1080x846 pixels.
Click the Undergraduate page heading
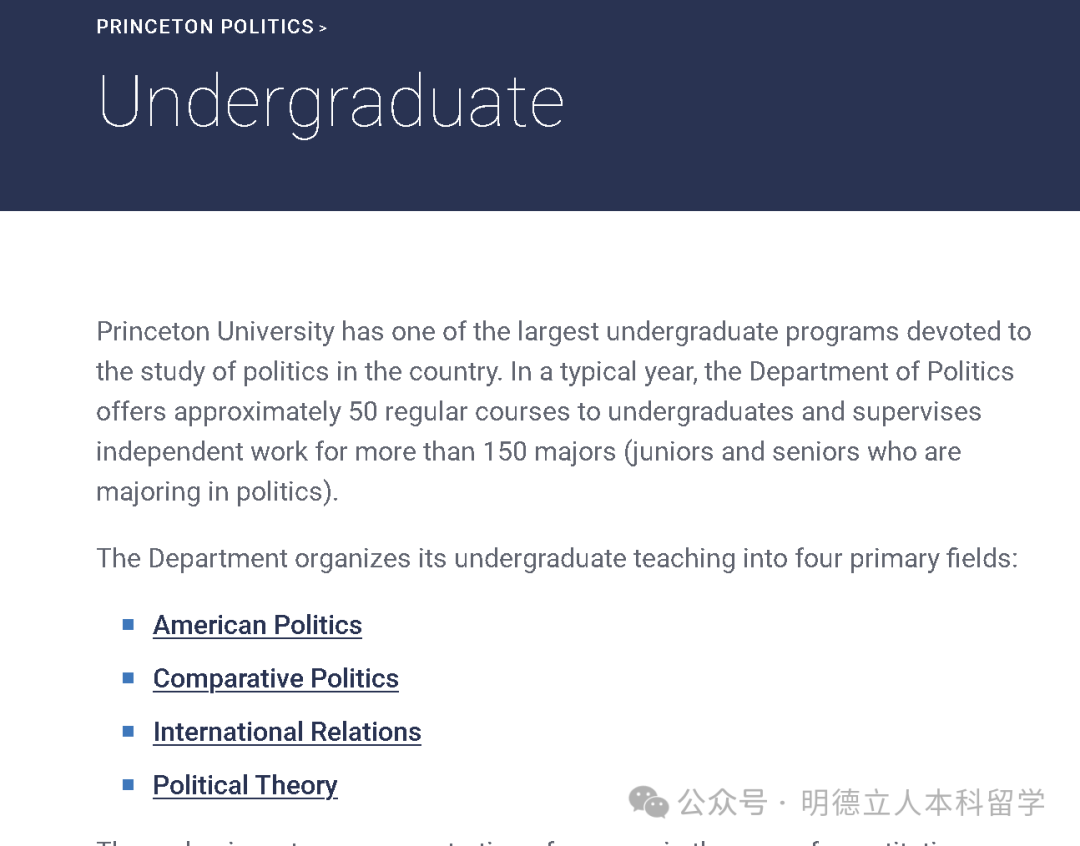coord(331,101)
